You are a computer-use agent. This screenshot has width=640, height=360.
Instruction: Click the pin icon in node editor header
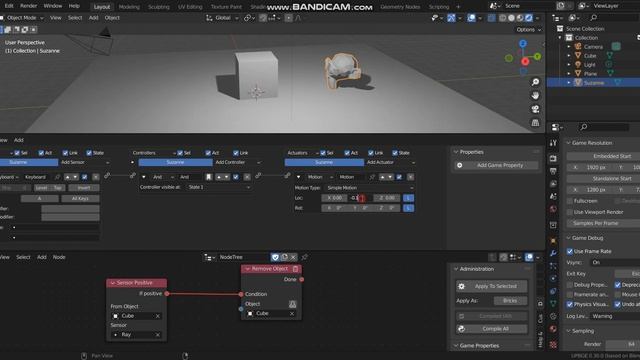tap(304, 257)
